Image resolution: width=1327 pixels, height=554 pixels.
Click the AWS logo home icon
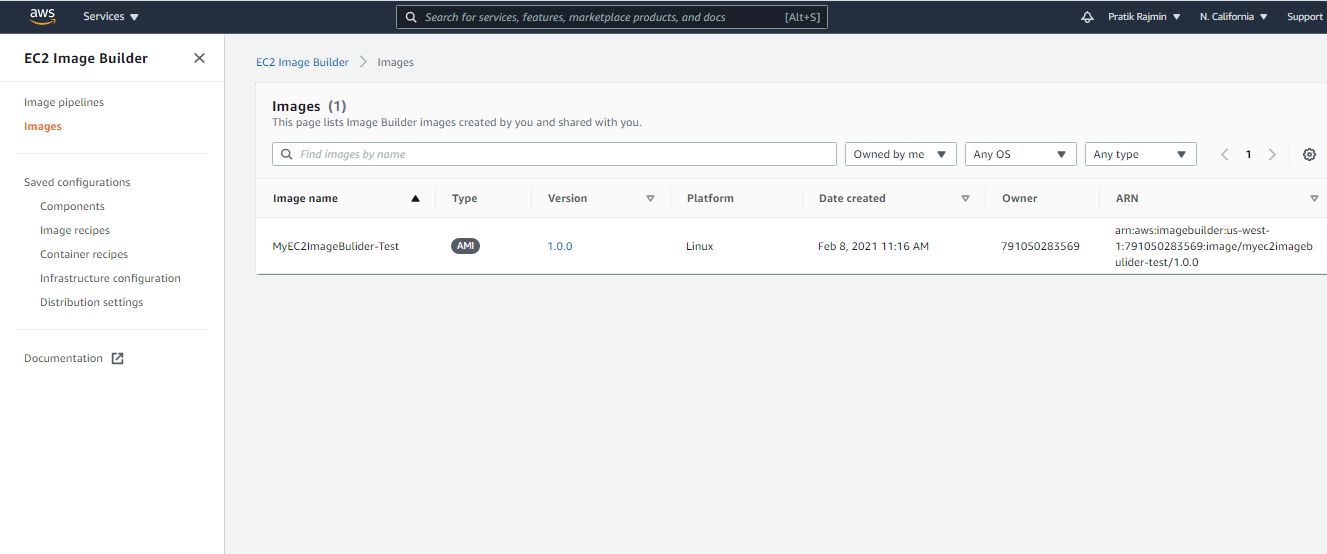coord(42,16)
